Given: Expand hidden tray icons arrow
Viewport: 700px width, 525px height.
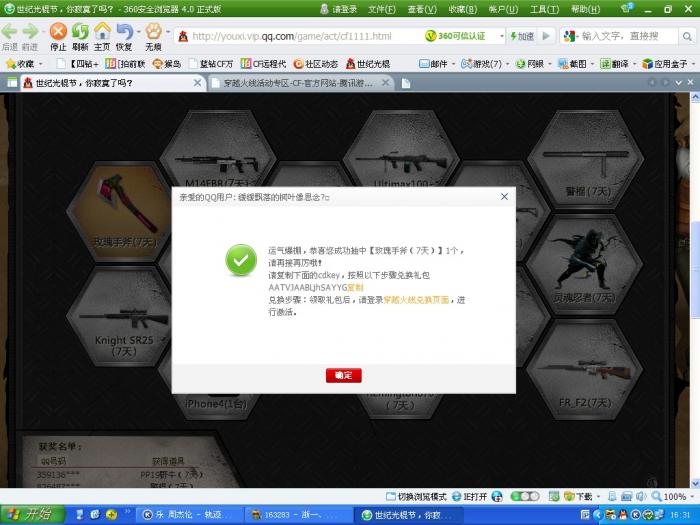Looking at the screenshot, I should click(x=597, y=515).
